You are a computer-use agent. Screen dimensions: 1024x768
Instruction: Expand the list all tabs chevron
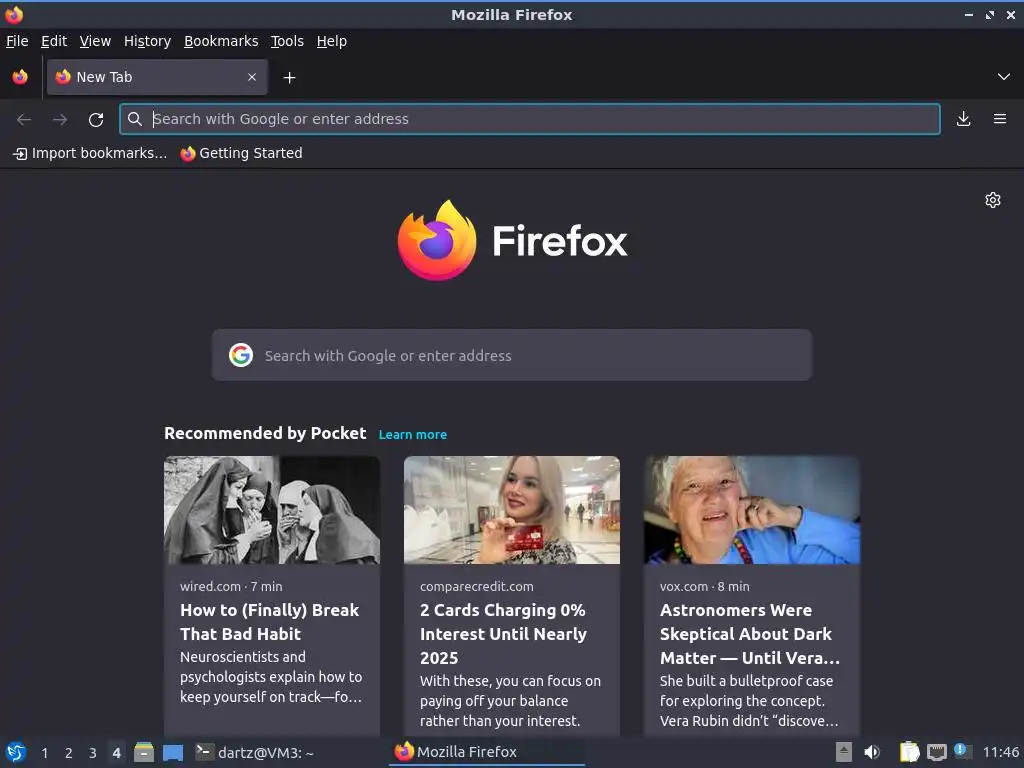(1004, 77)
